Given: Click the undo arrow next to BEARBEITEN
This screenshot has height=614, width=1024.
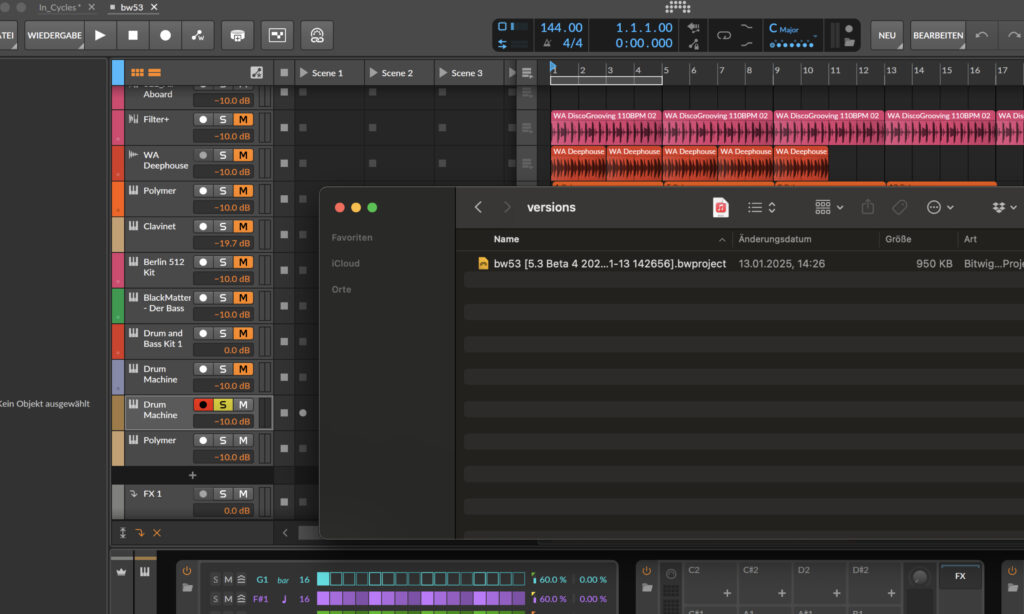Looking at the screenshot, I should 982,35.
